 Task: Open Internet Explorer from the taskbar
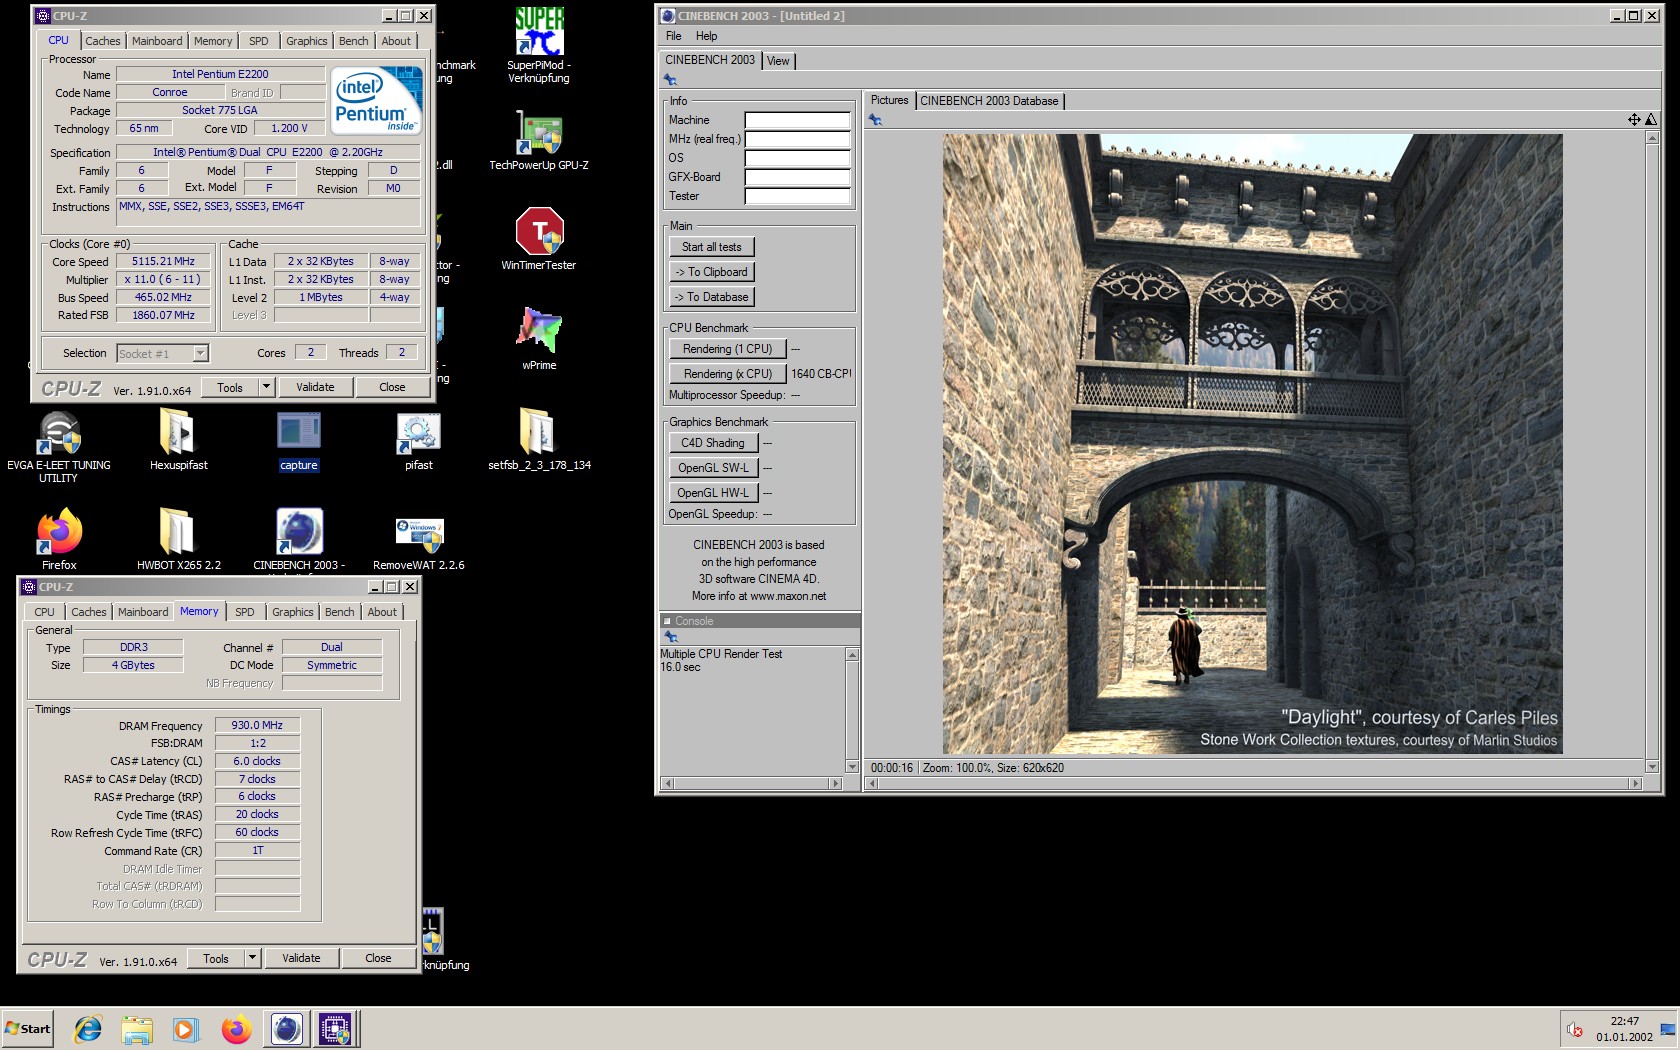(x=88, y=1029)
